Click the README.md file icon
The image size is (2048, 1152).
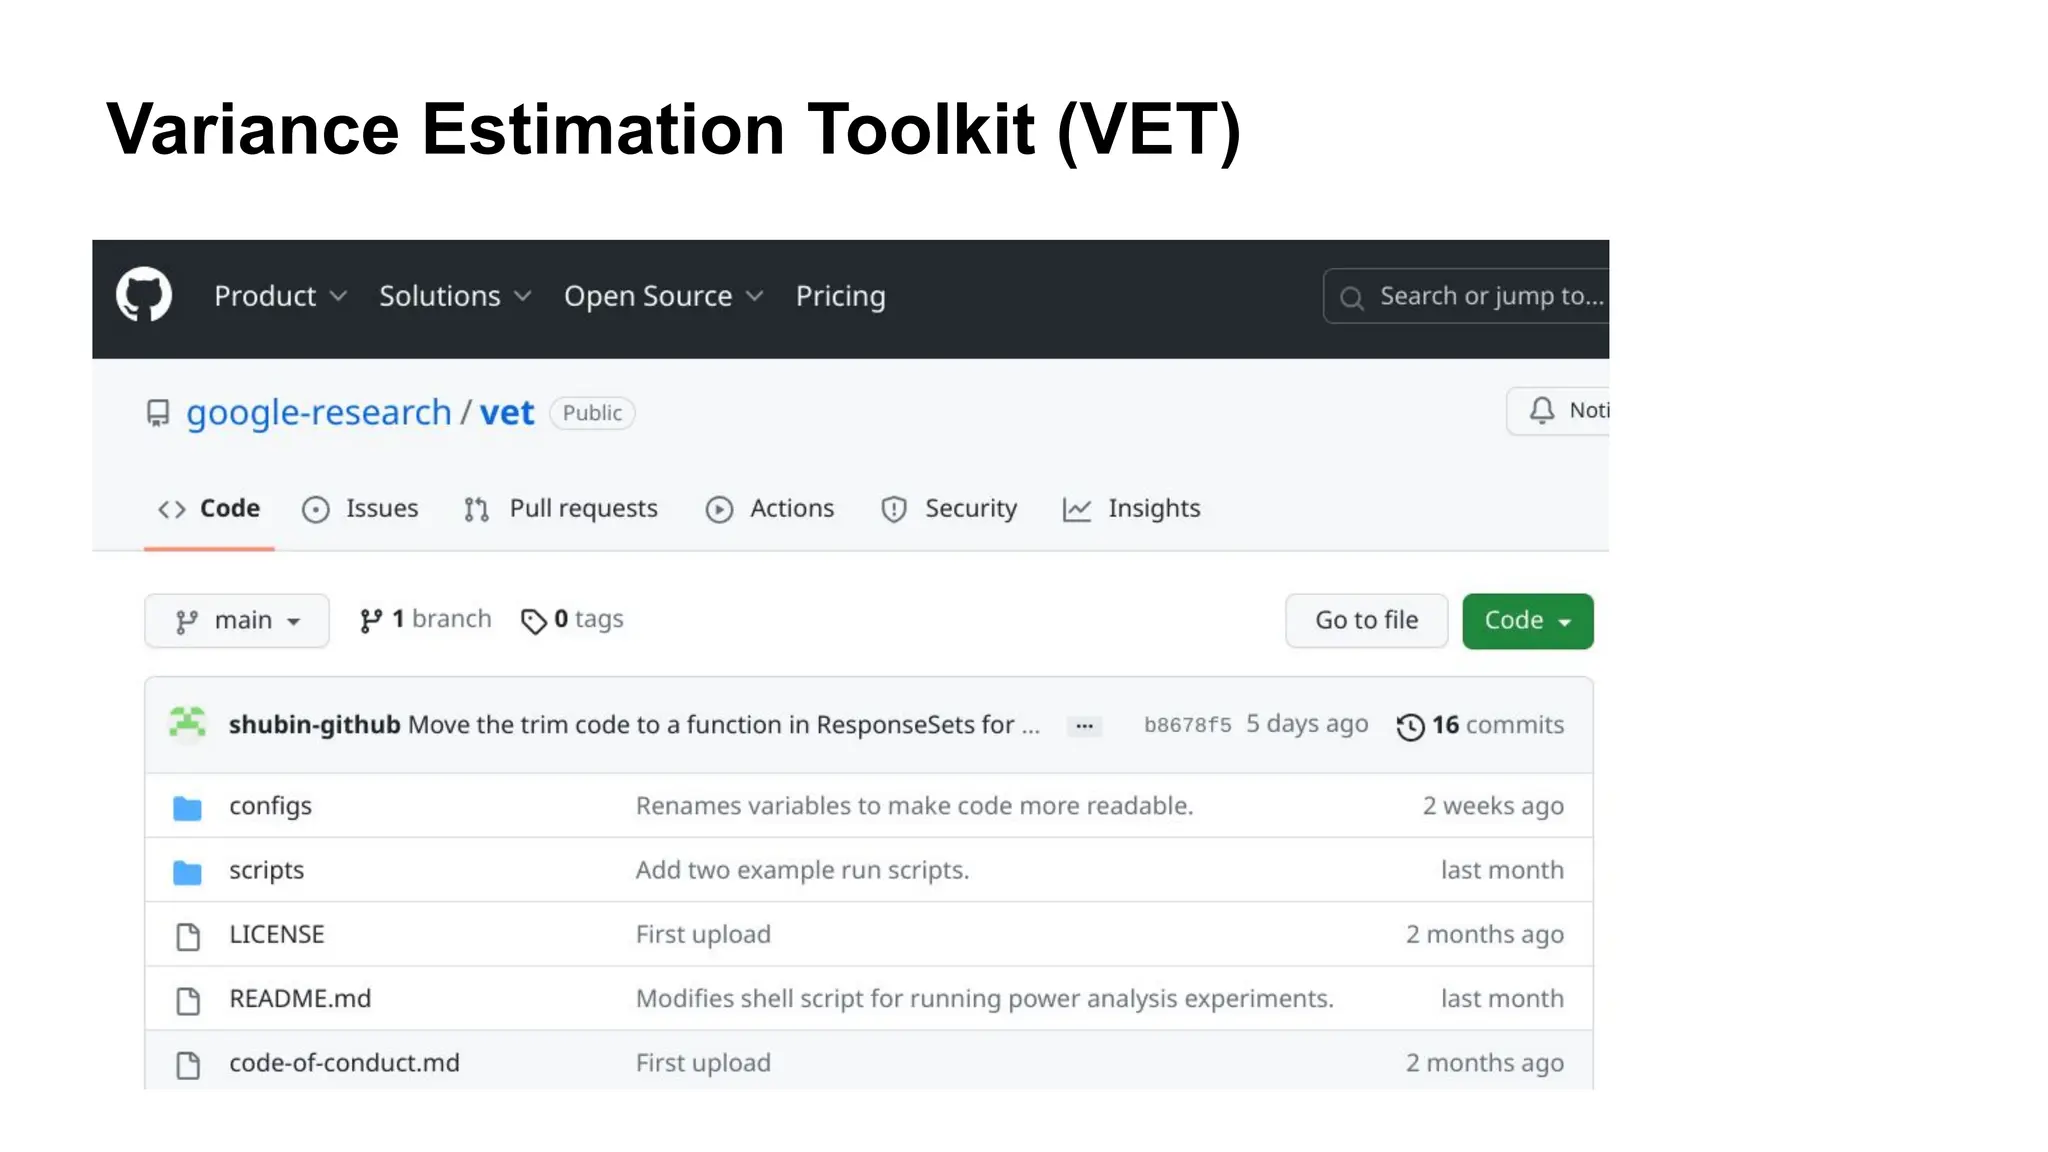point(188,1001)
